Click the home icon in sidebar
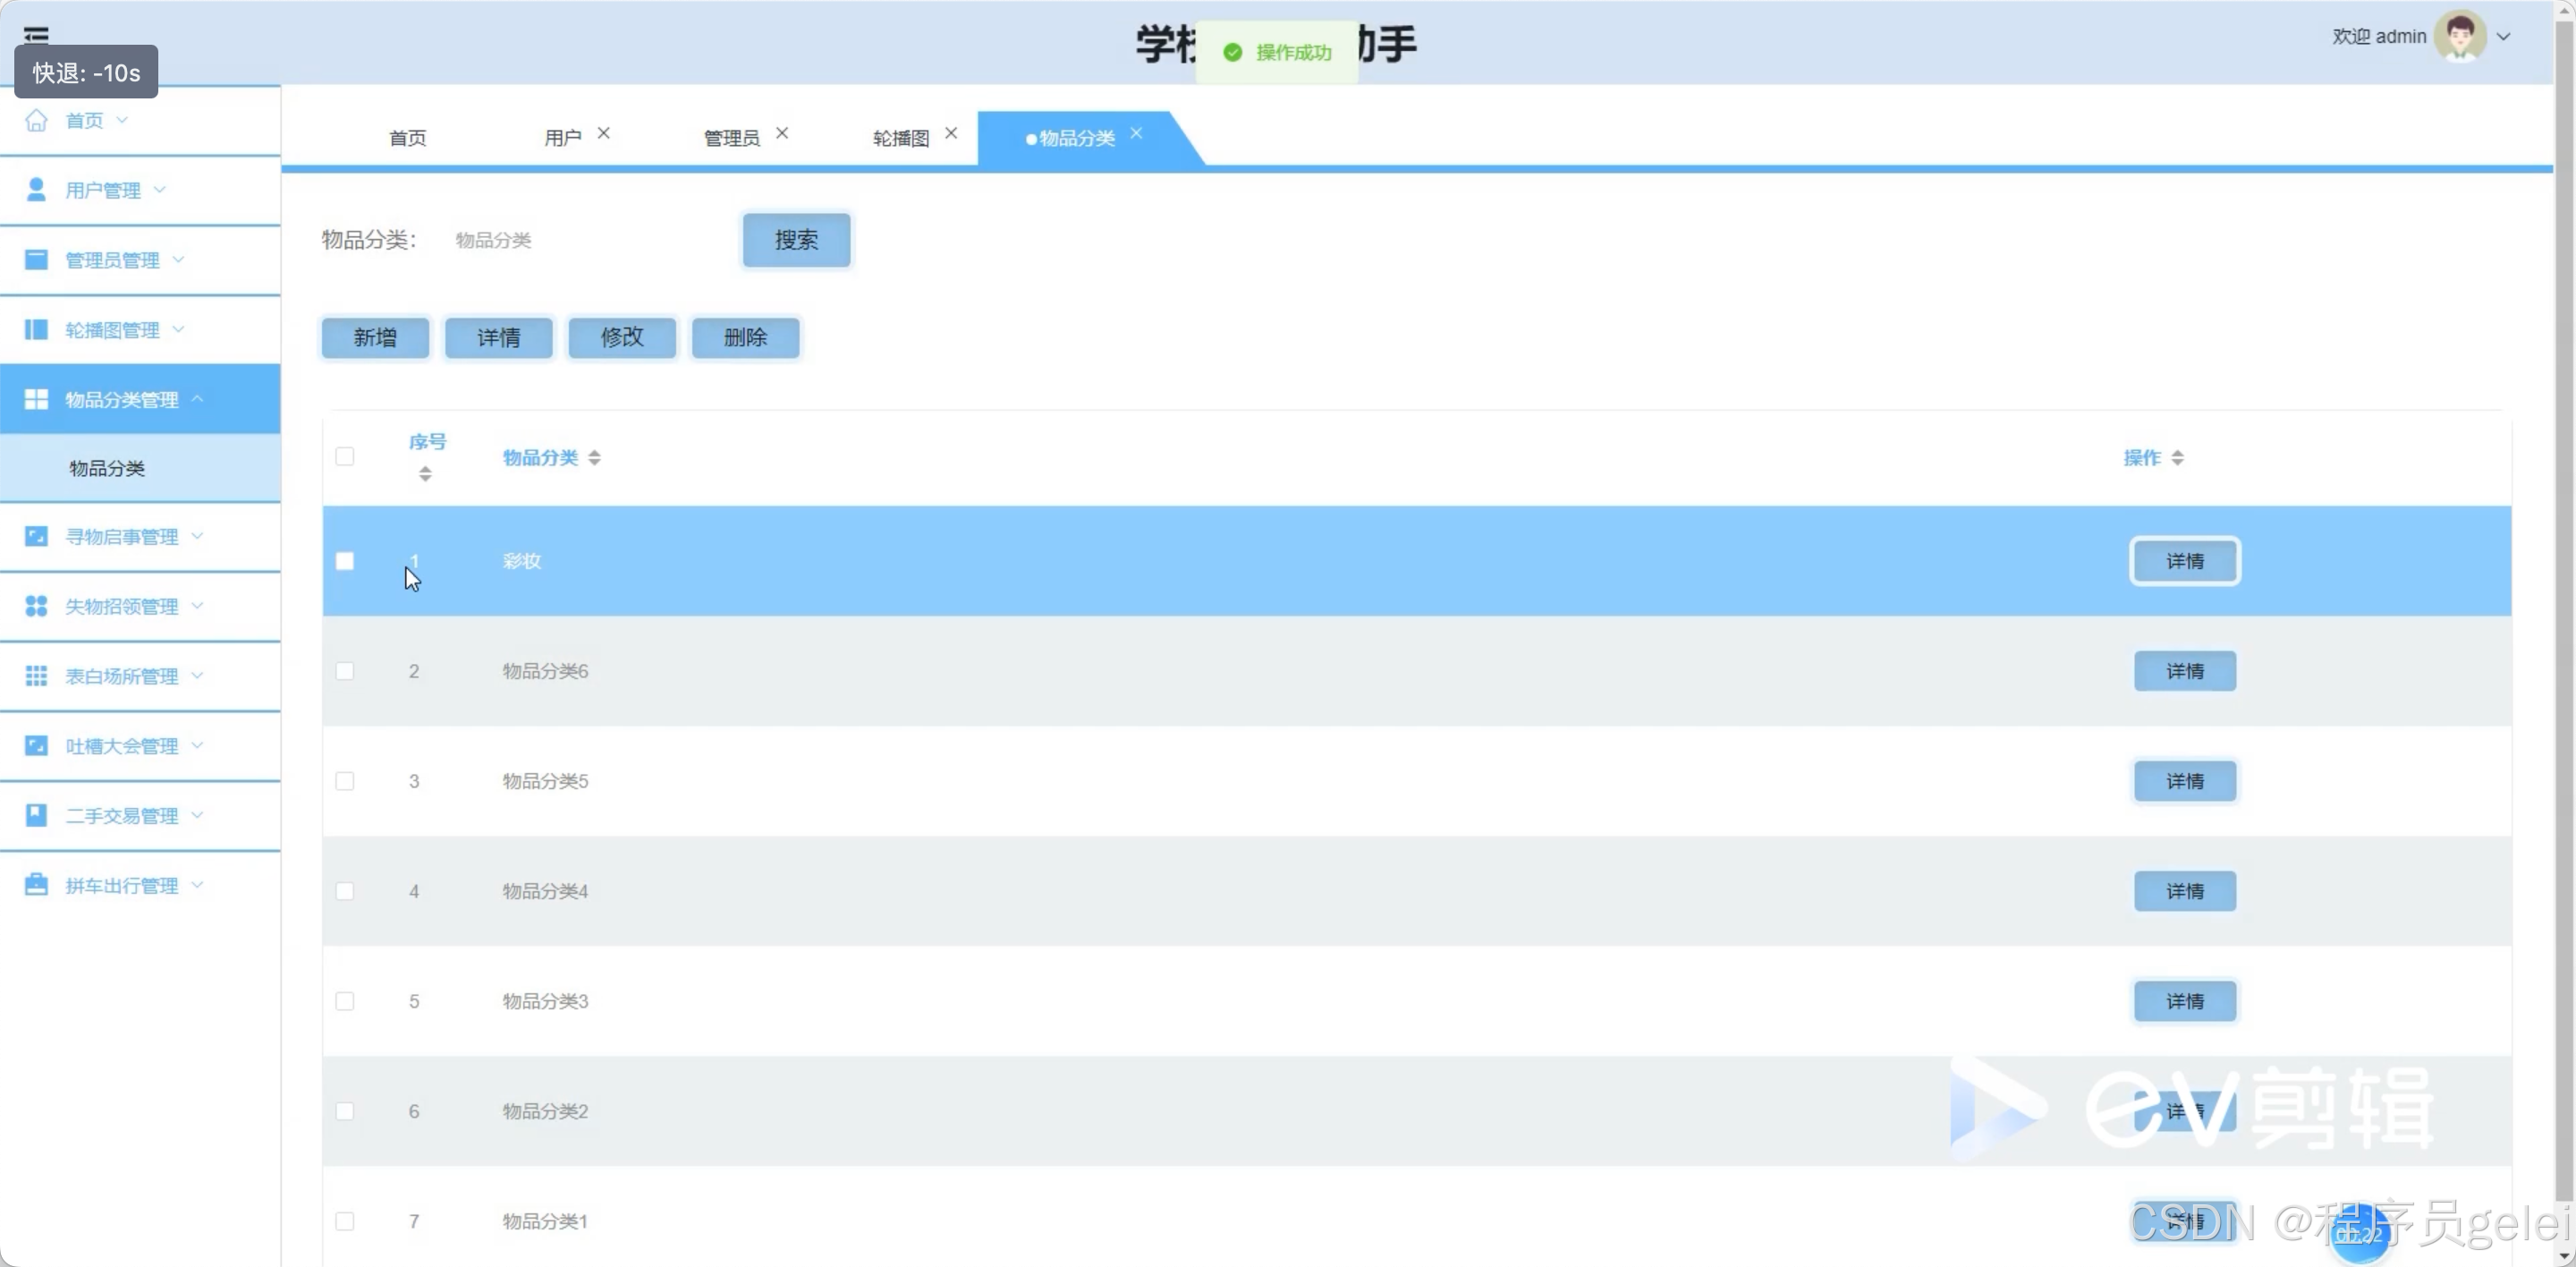The image size is (2576, 1267). (36, 120)
